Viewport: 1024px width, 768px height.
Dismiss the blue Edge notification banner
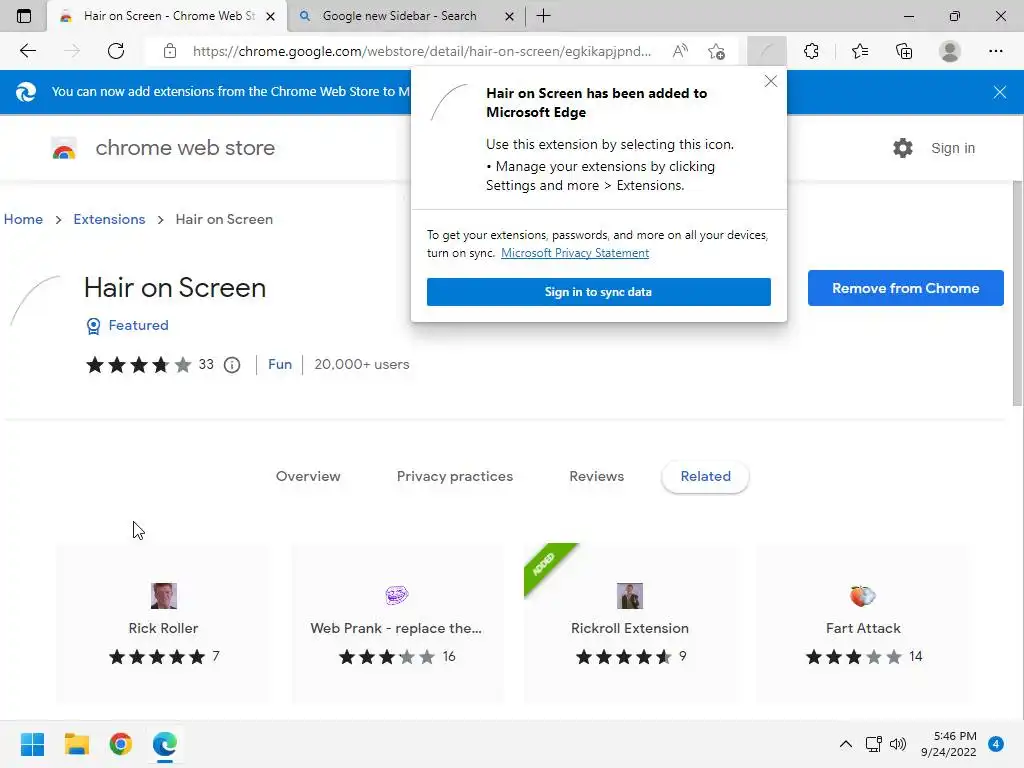pos(999,92)
